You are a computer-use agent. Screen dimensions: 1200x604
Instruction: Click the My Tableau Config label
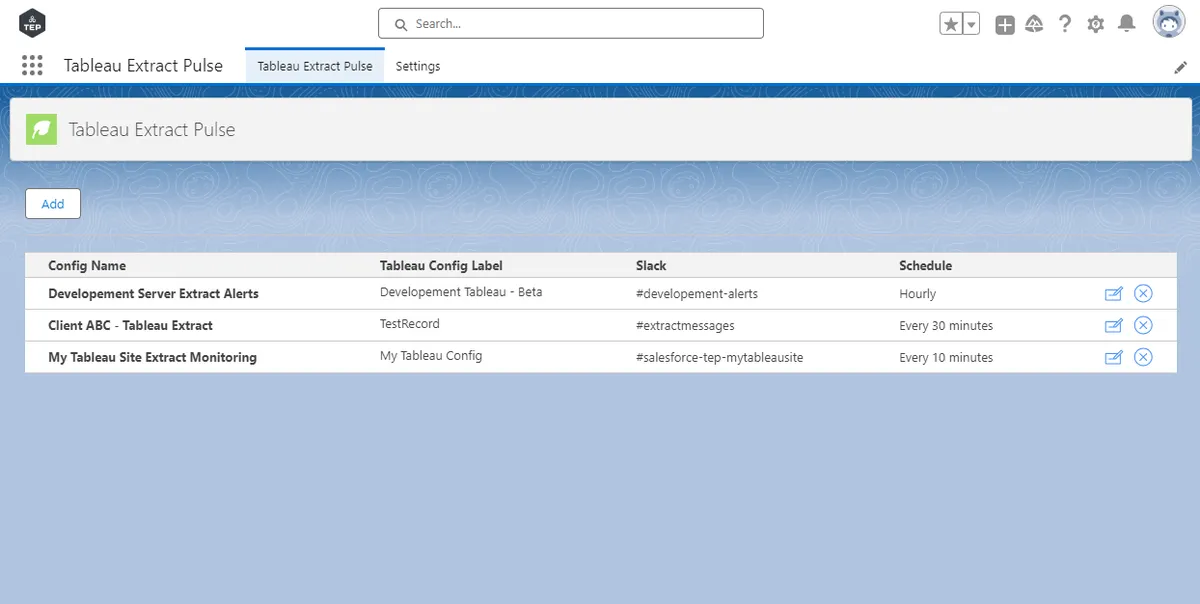[431, 356]
